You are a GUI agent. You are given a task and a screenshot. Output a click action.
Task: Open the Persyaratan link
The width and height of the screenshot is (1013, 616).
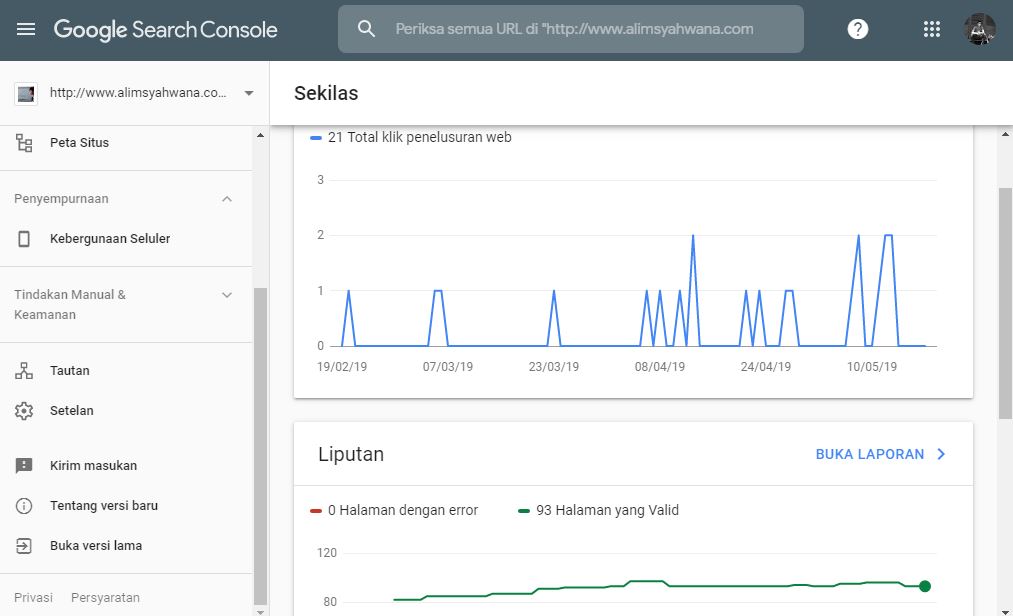[105, 598]
